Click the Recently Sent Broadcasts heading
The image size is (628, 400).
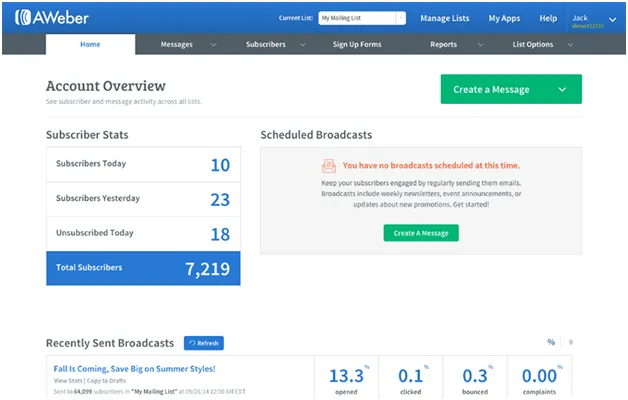(110, 343)
